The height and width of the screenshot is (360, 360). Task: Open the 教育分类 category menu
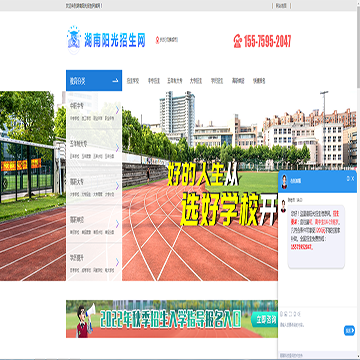click(94, 80)
